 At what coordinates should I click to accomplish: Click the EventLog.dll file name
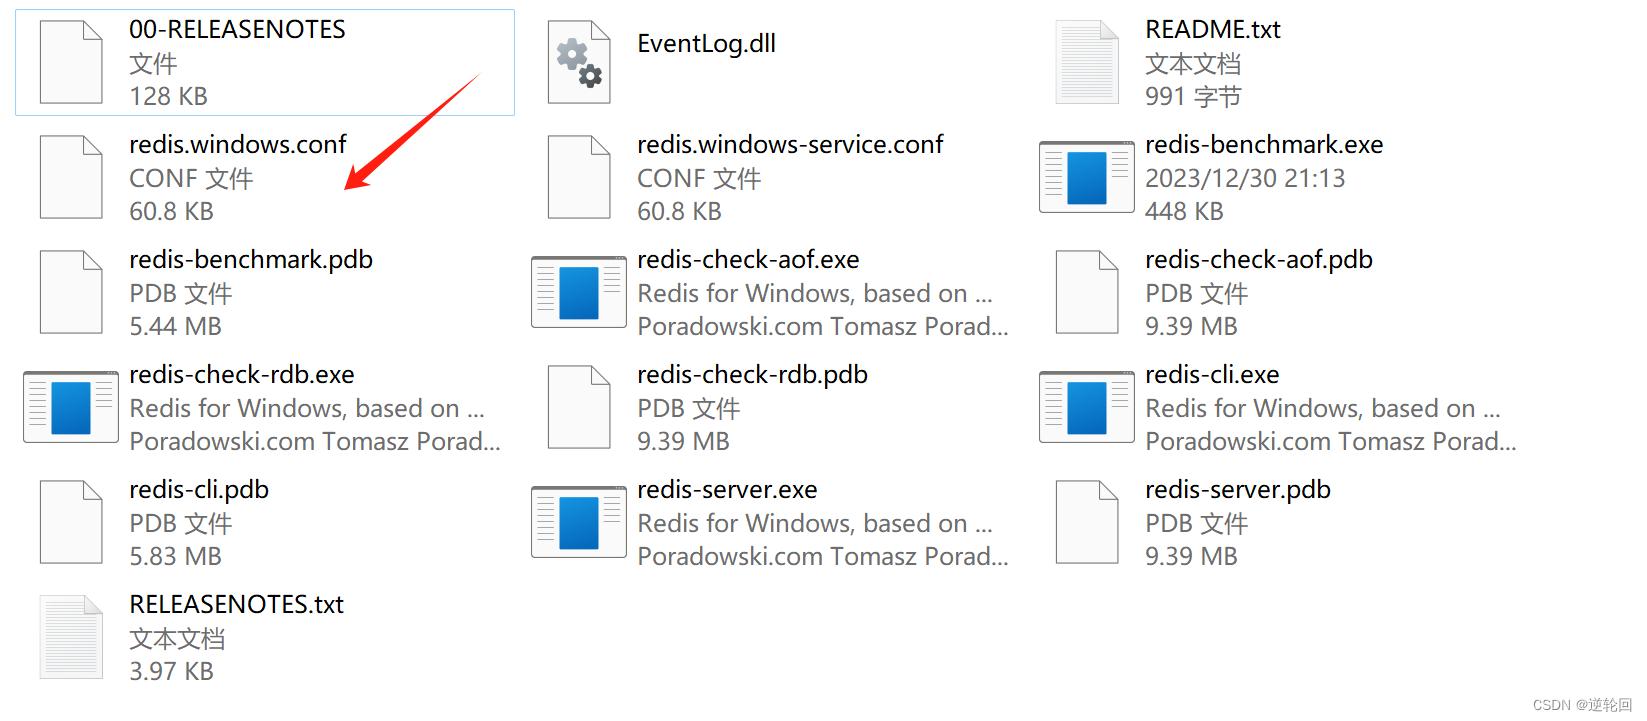click(x=707, y=44)
